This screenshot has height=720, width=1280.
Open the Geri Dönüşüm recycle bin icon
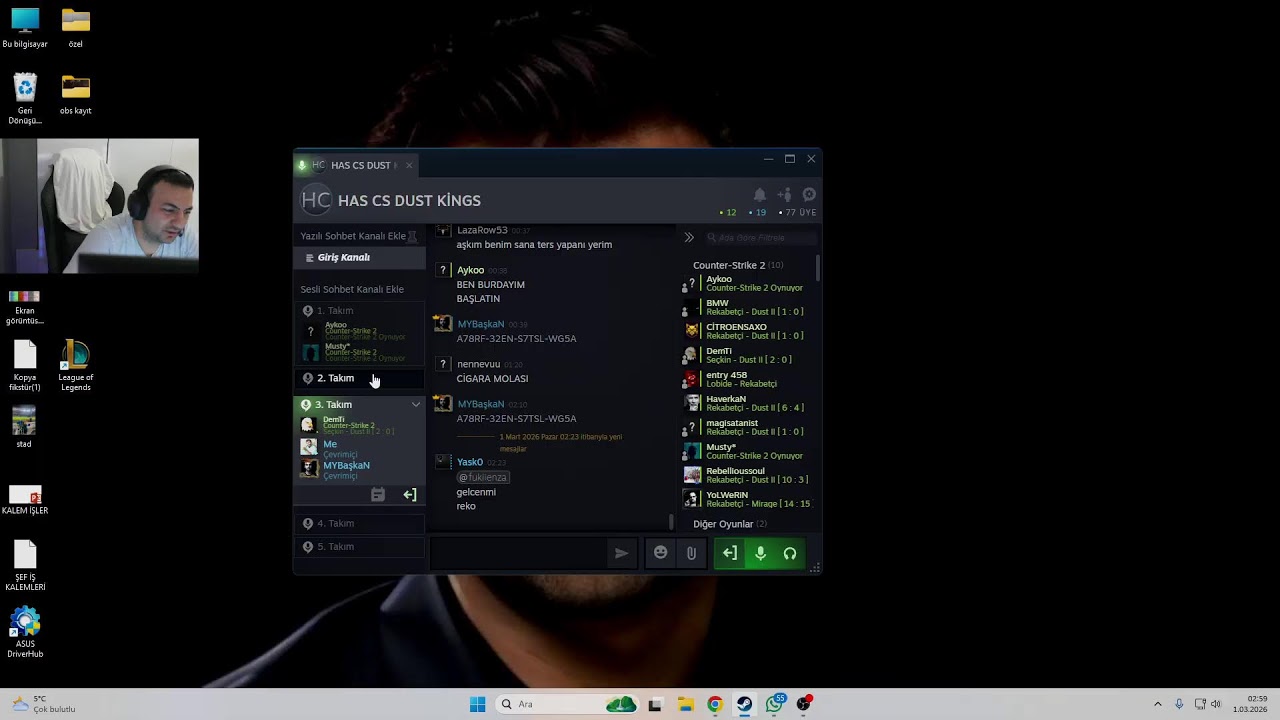tap(25, 99)
